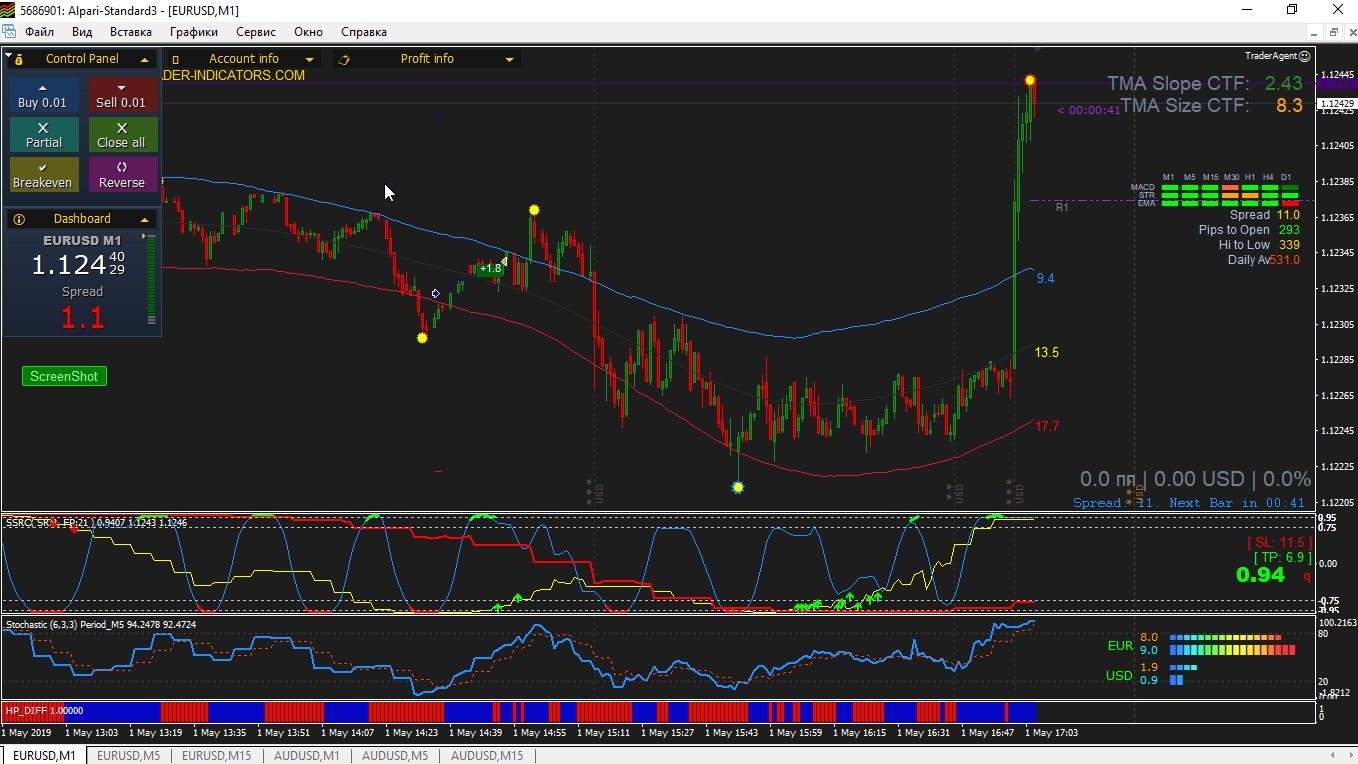
Task: Click the Dashboard vertical volume meter
Action: [152, 279]
